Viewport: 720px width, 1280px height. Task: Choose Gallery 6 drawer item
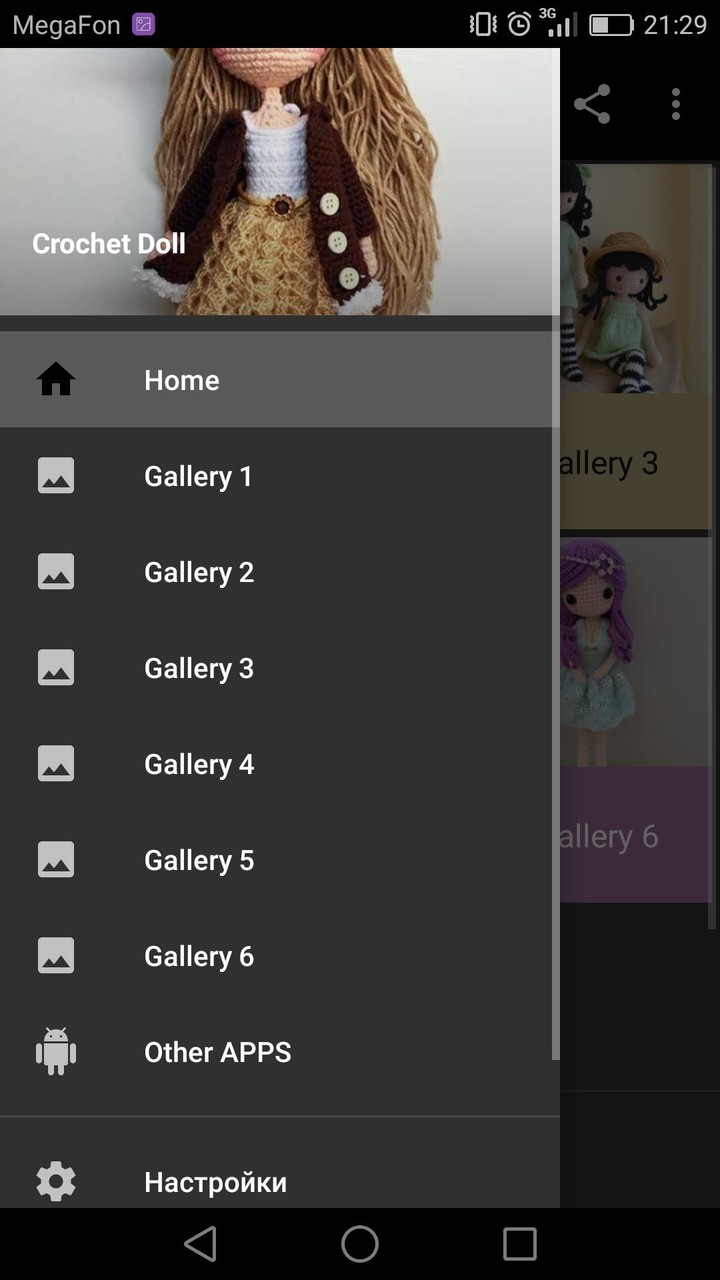pos(199,956)
